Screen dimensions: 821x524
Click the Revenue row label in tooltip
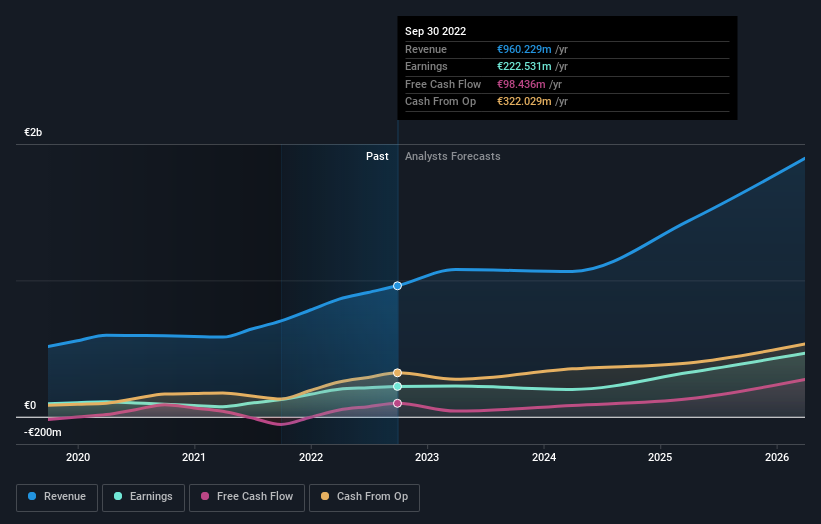(x=426, y=49)
